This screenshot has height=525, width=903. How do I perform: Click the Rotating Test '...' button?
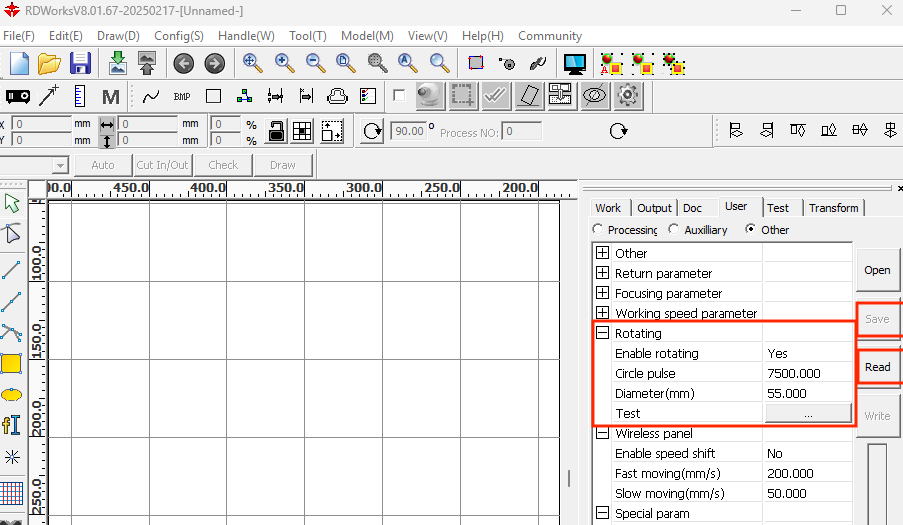coord(808,413)
